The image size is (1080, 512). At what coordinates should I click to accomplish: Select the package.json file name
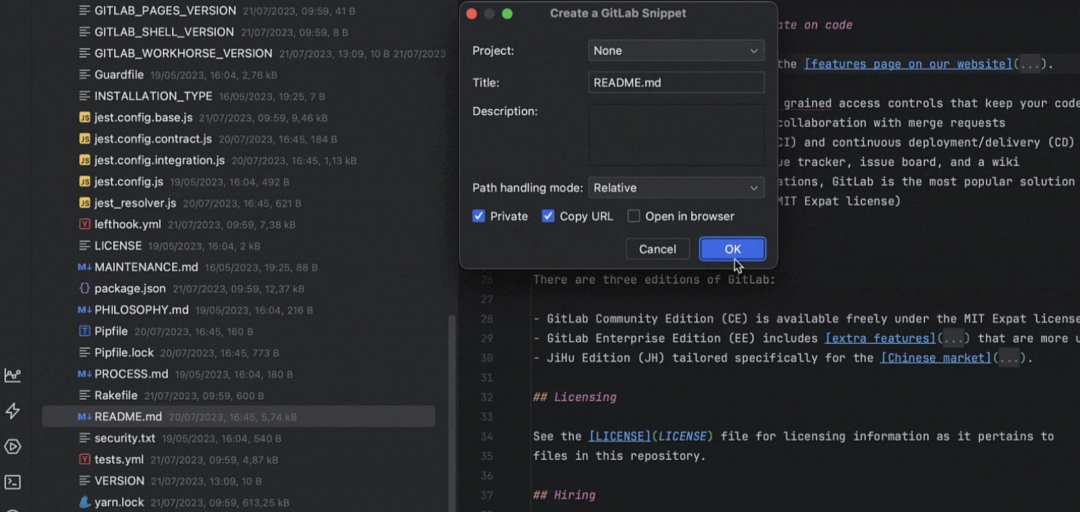(x=129, y=289)
